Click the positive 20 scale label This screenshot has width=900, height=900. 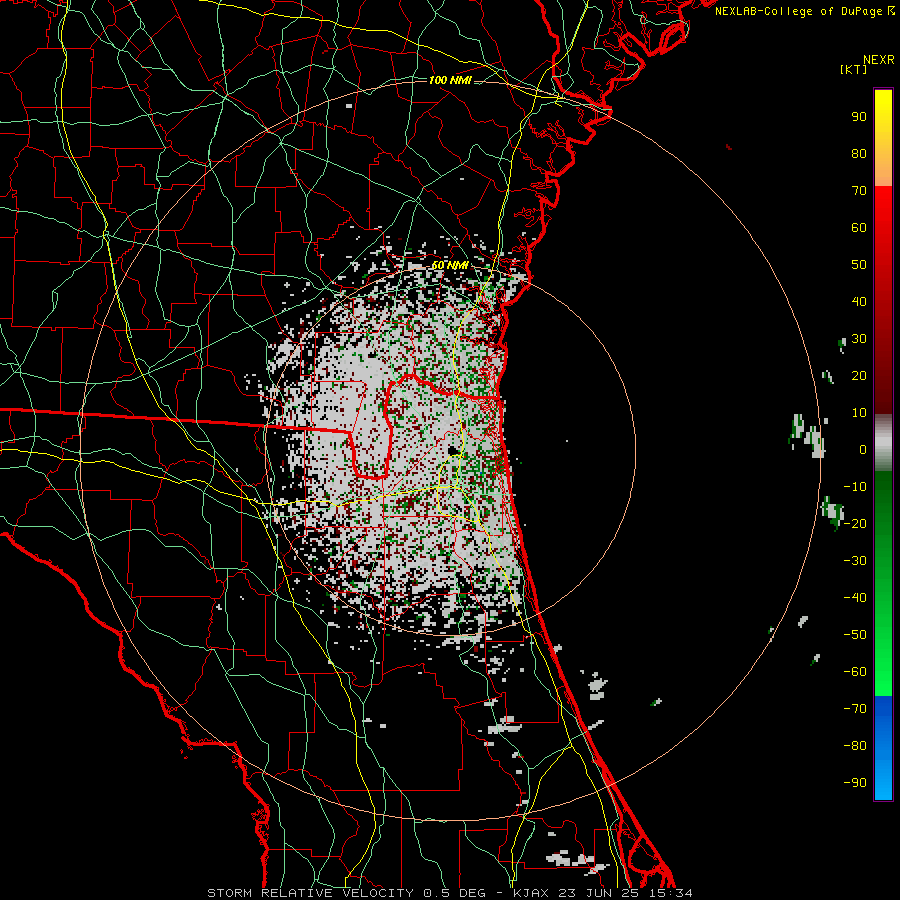[x=859, y=376]
